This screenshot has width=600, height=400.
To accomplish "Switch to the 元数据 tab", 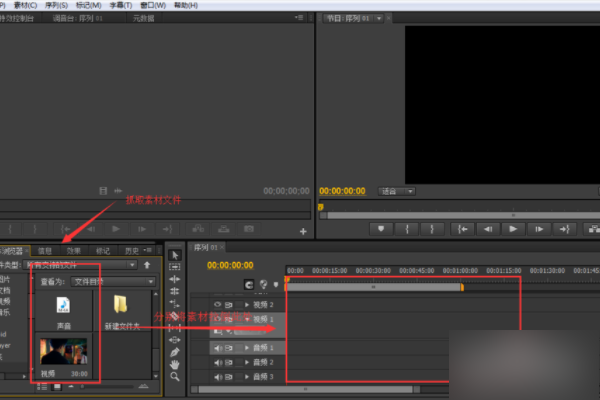I will click(x=143, y=18).
